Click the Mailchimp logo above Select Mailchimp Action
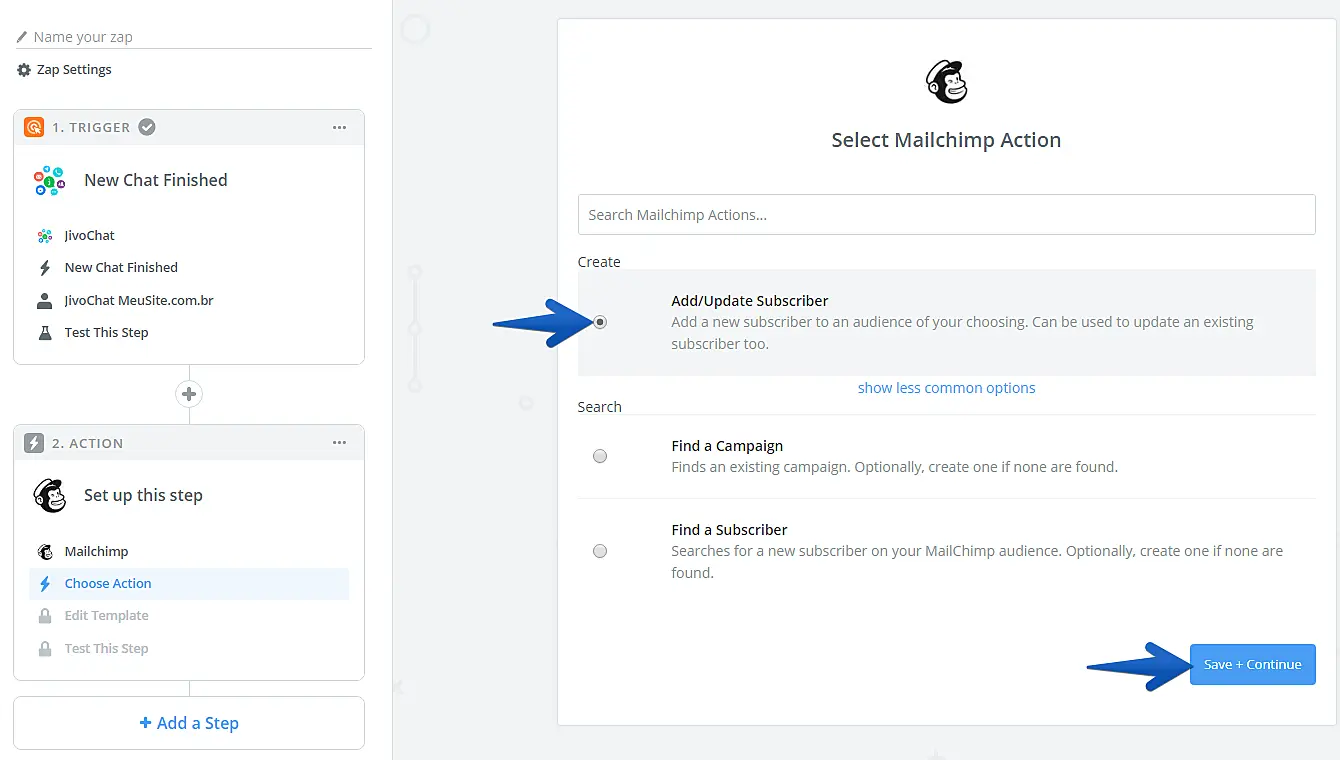The image size is (1340, 760). point(946,82)
